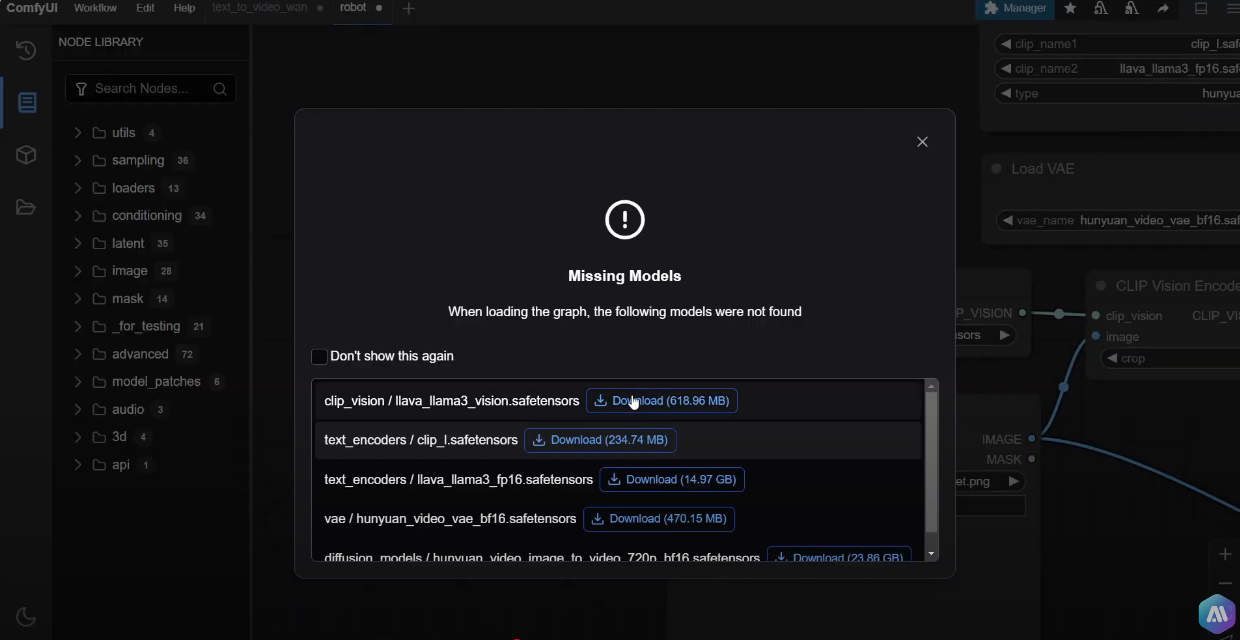Expand the _for_testing folder chevron
The width and height of the screenshot is (1240, 640).
coord(77,326)
